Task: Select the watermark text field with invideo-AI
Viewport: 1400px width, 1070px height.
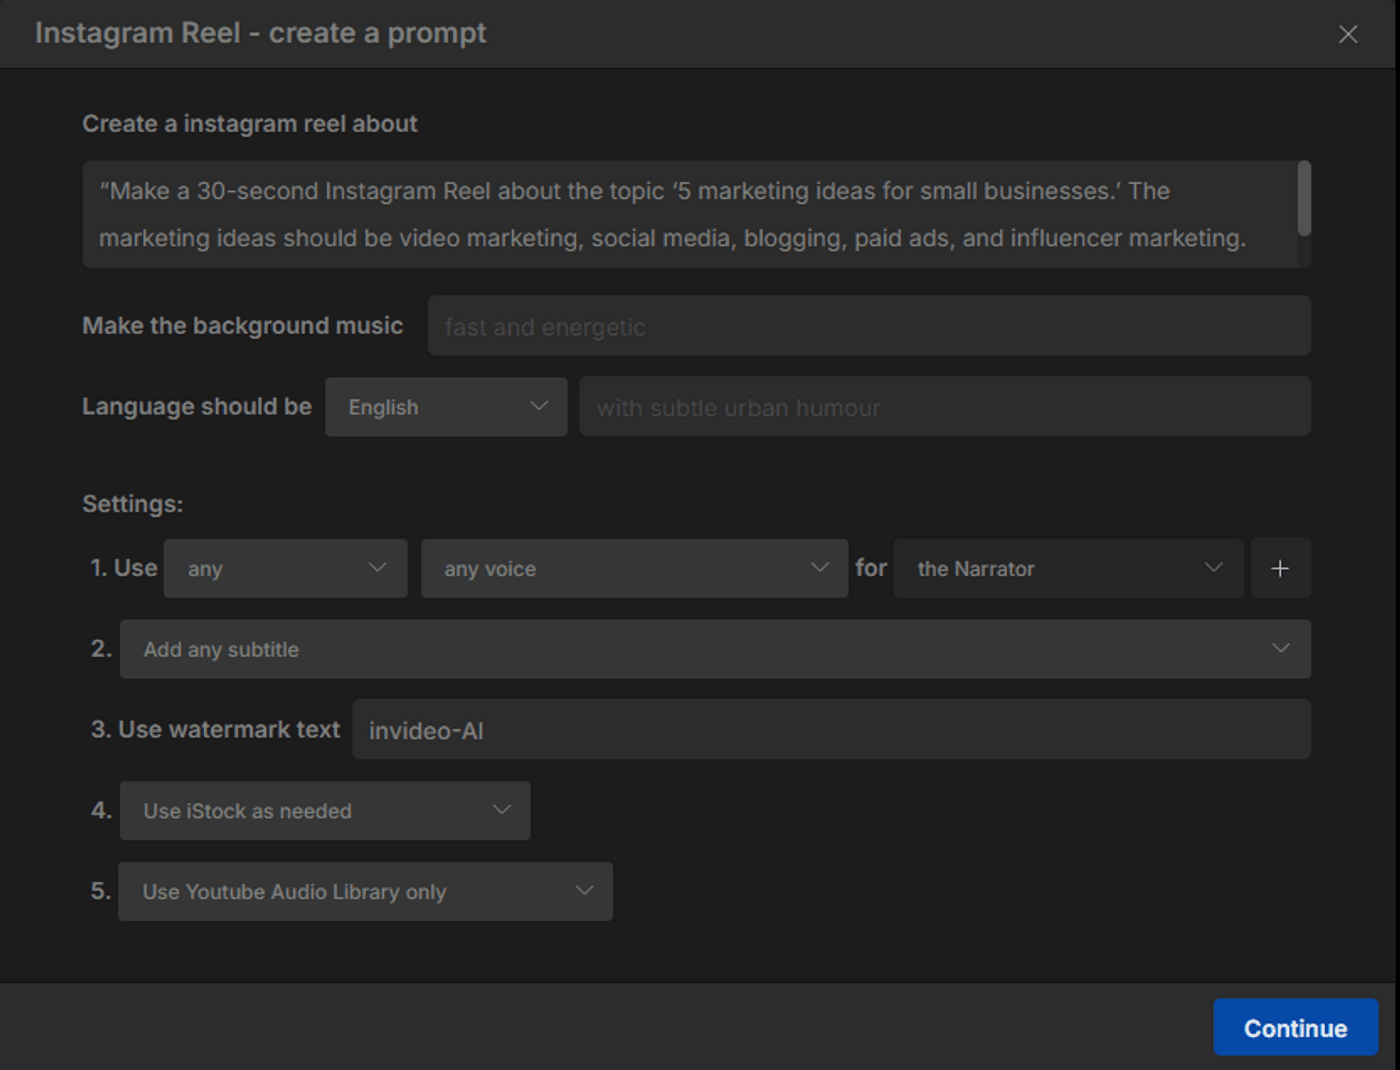Action: (x=830, y=730)
